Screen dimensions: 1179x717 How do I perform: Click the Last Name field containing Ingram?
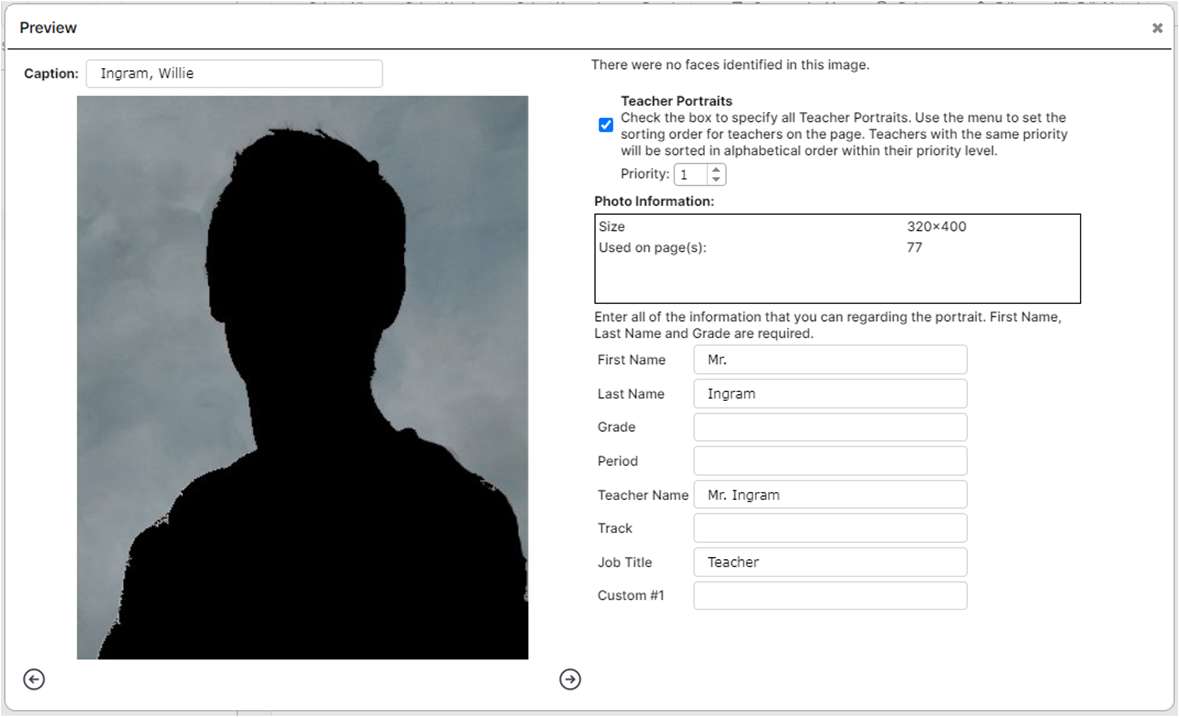[x=830, y=394]
